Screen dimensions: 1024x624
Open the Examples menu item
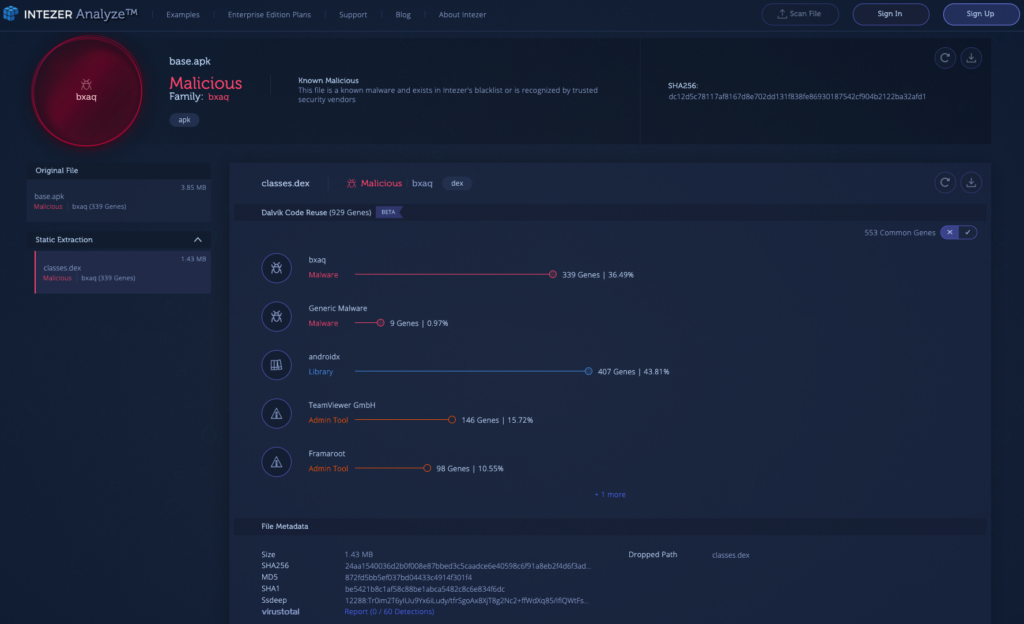pos(183,14)
